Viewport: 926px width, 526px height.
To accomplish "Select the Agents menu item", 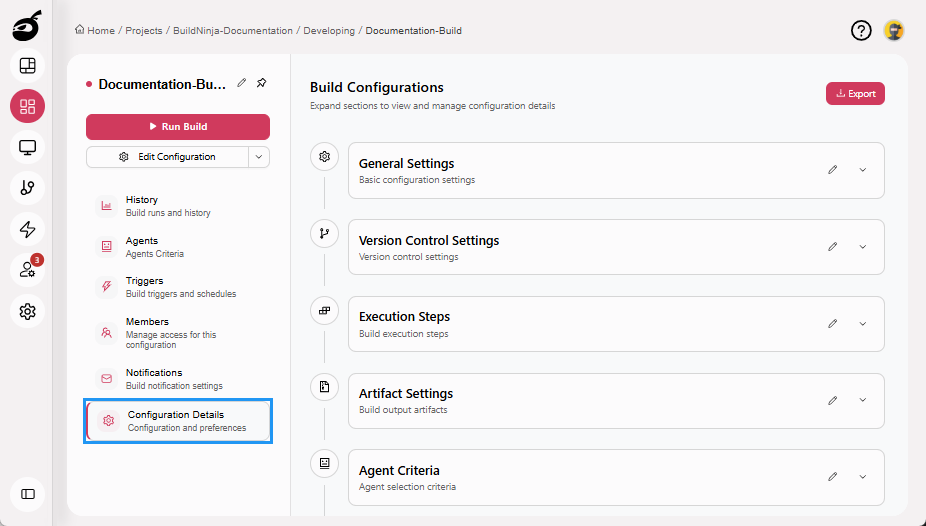I will 178,247.
